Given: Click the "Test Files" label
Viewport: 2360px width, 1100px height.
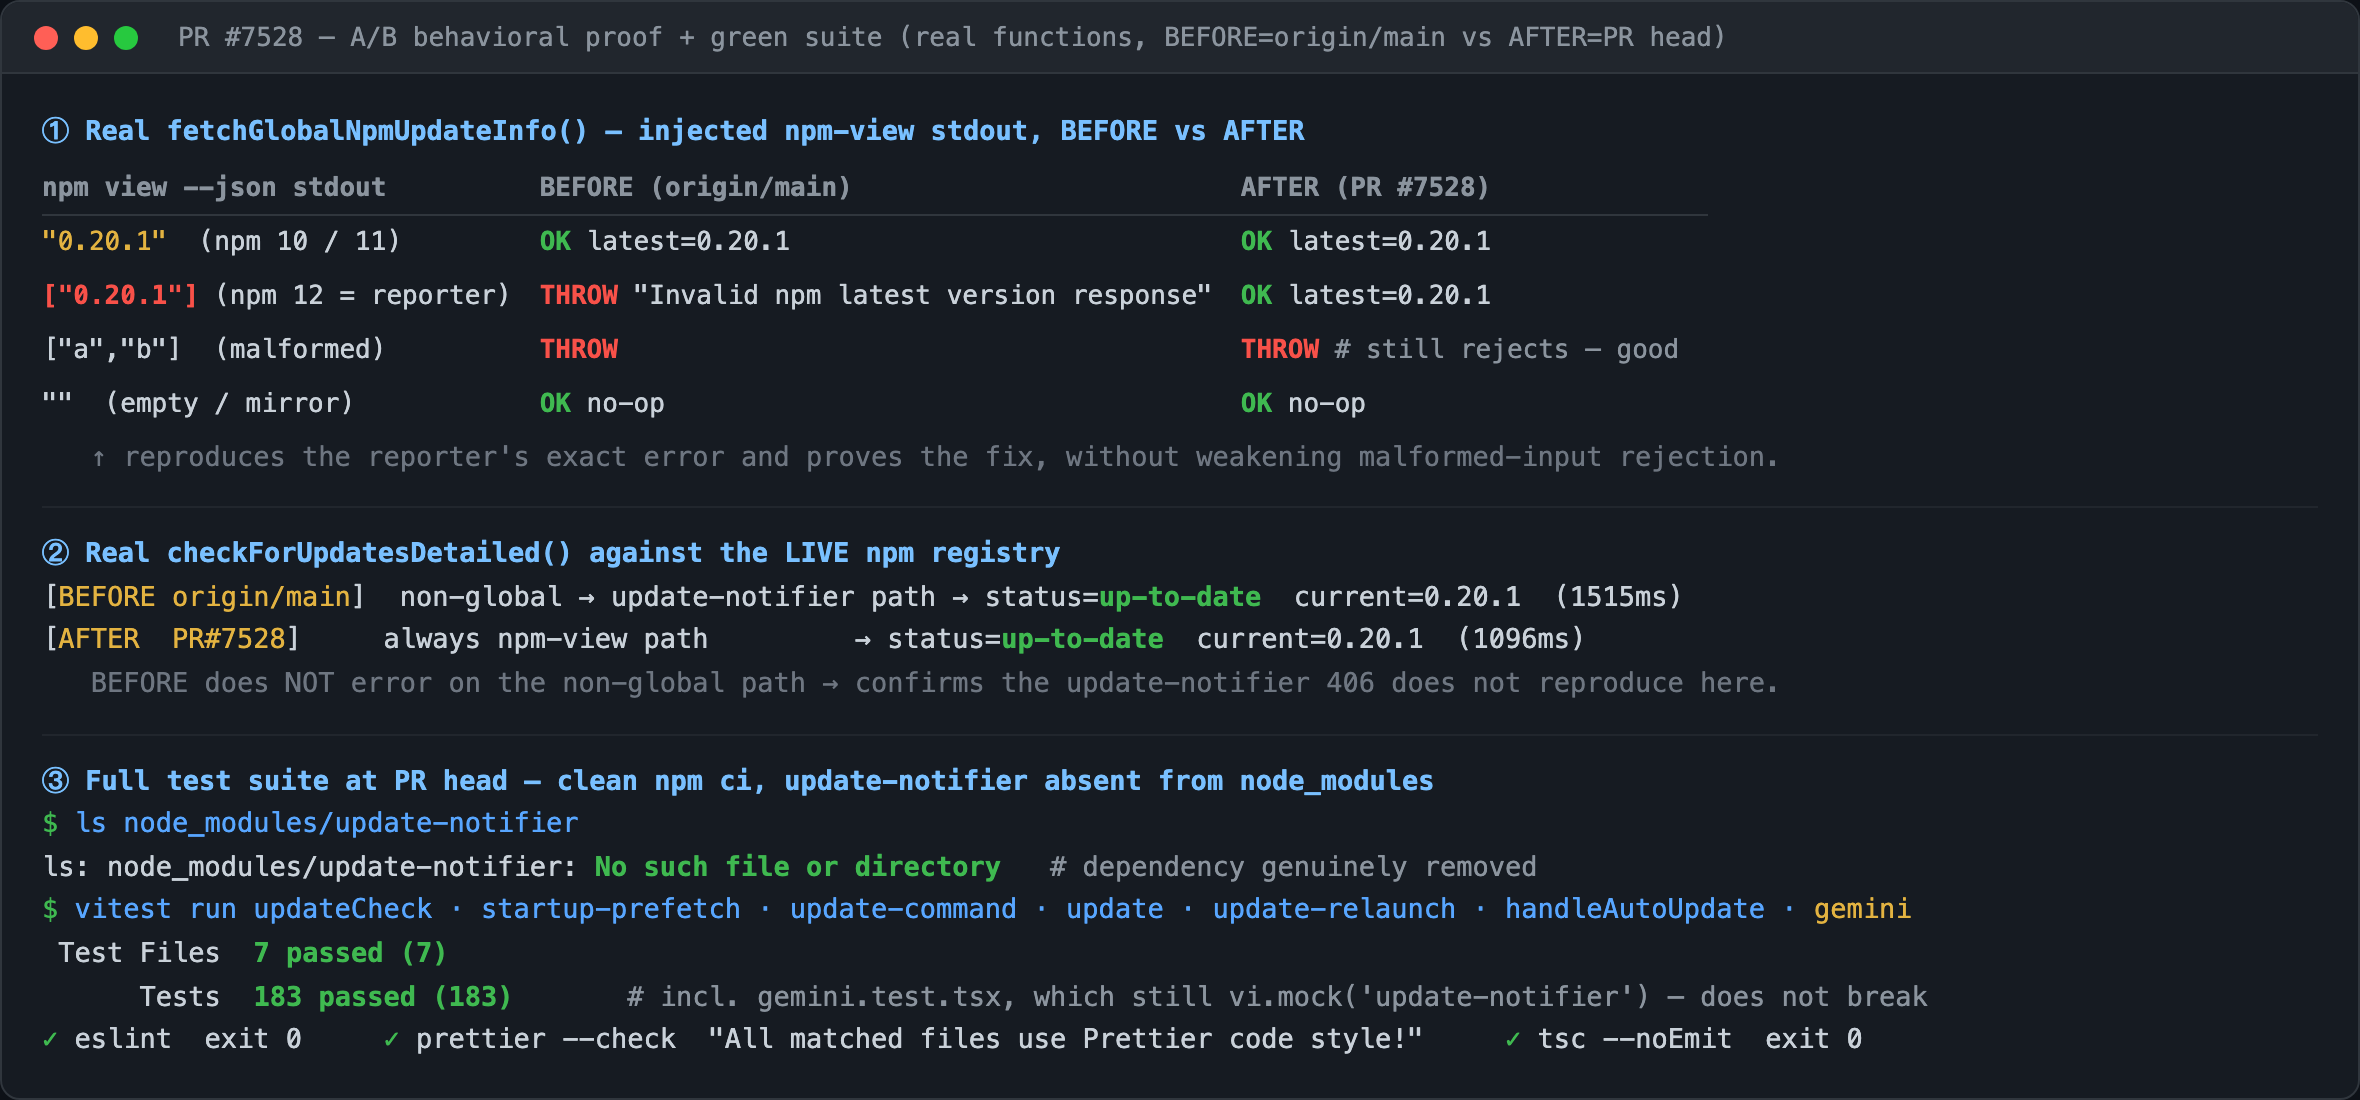Looking at the screenshot, I should [139, 953].
